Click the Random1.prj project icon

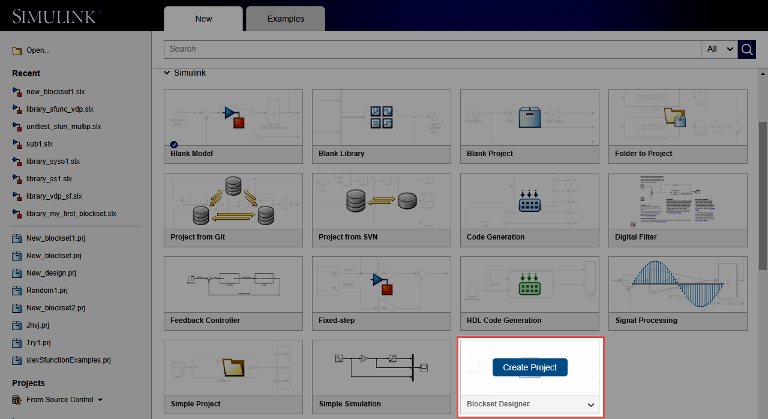point(17,290)
